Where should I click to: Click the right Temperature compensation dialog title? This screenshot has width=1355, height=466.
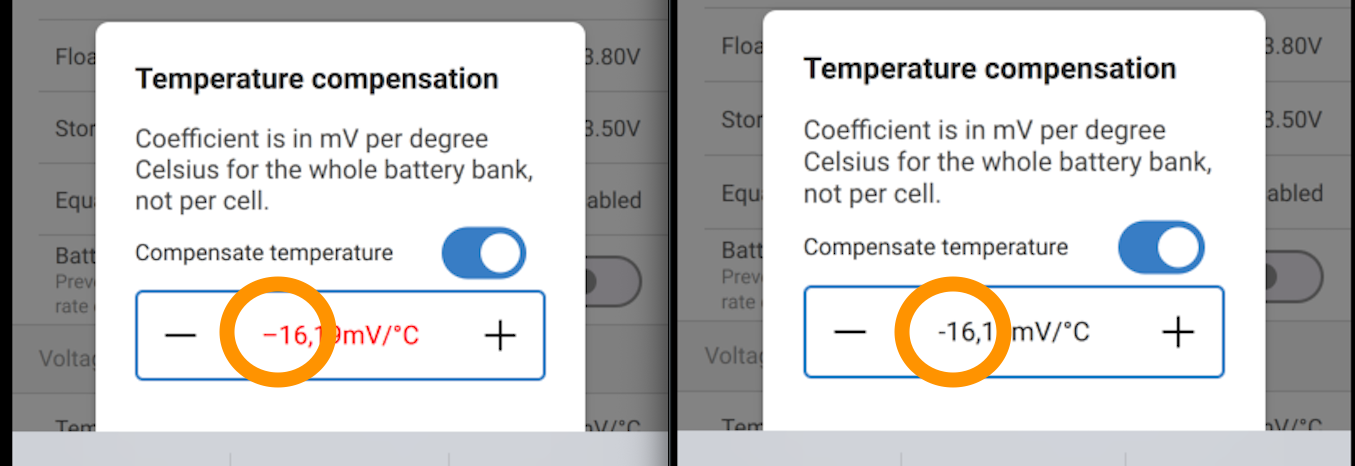[989, 69]
